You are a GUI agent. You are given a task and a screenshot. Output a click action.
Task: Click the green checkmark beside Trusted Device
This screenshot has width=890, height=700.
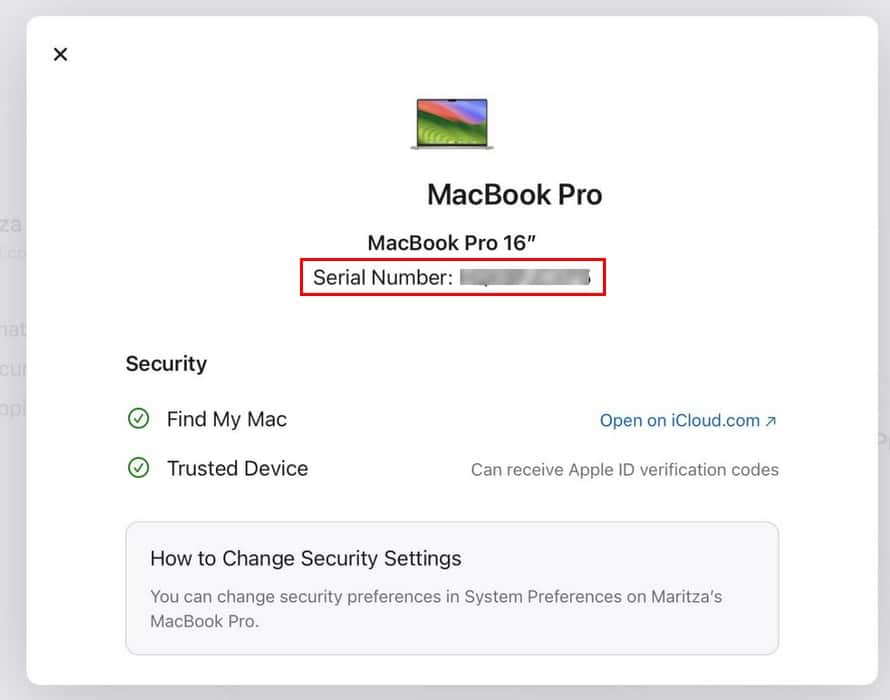pos(138,468)
